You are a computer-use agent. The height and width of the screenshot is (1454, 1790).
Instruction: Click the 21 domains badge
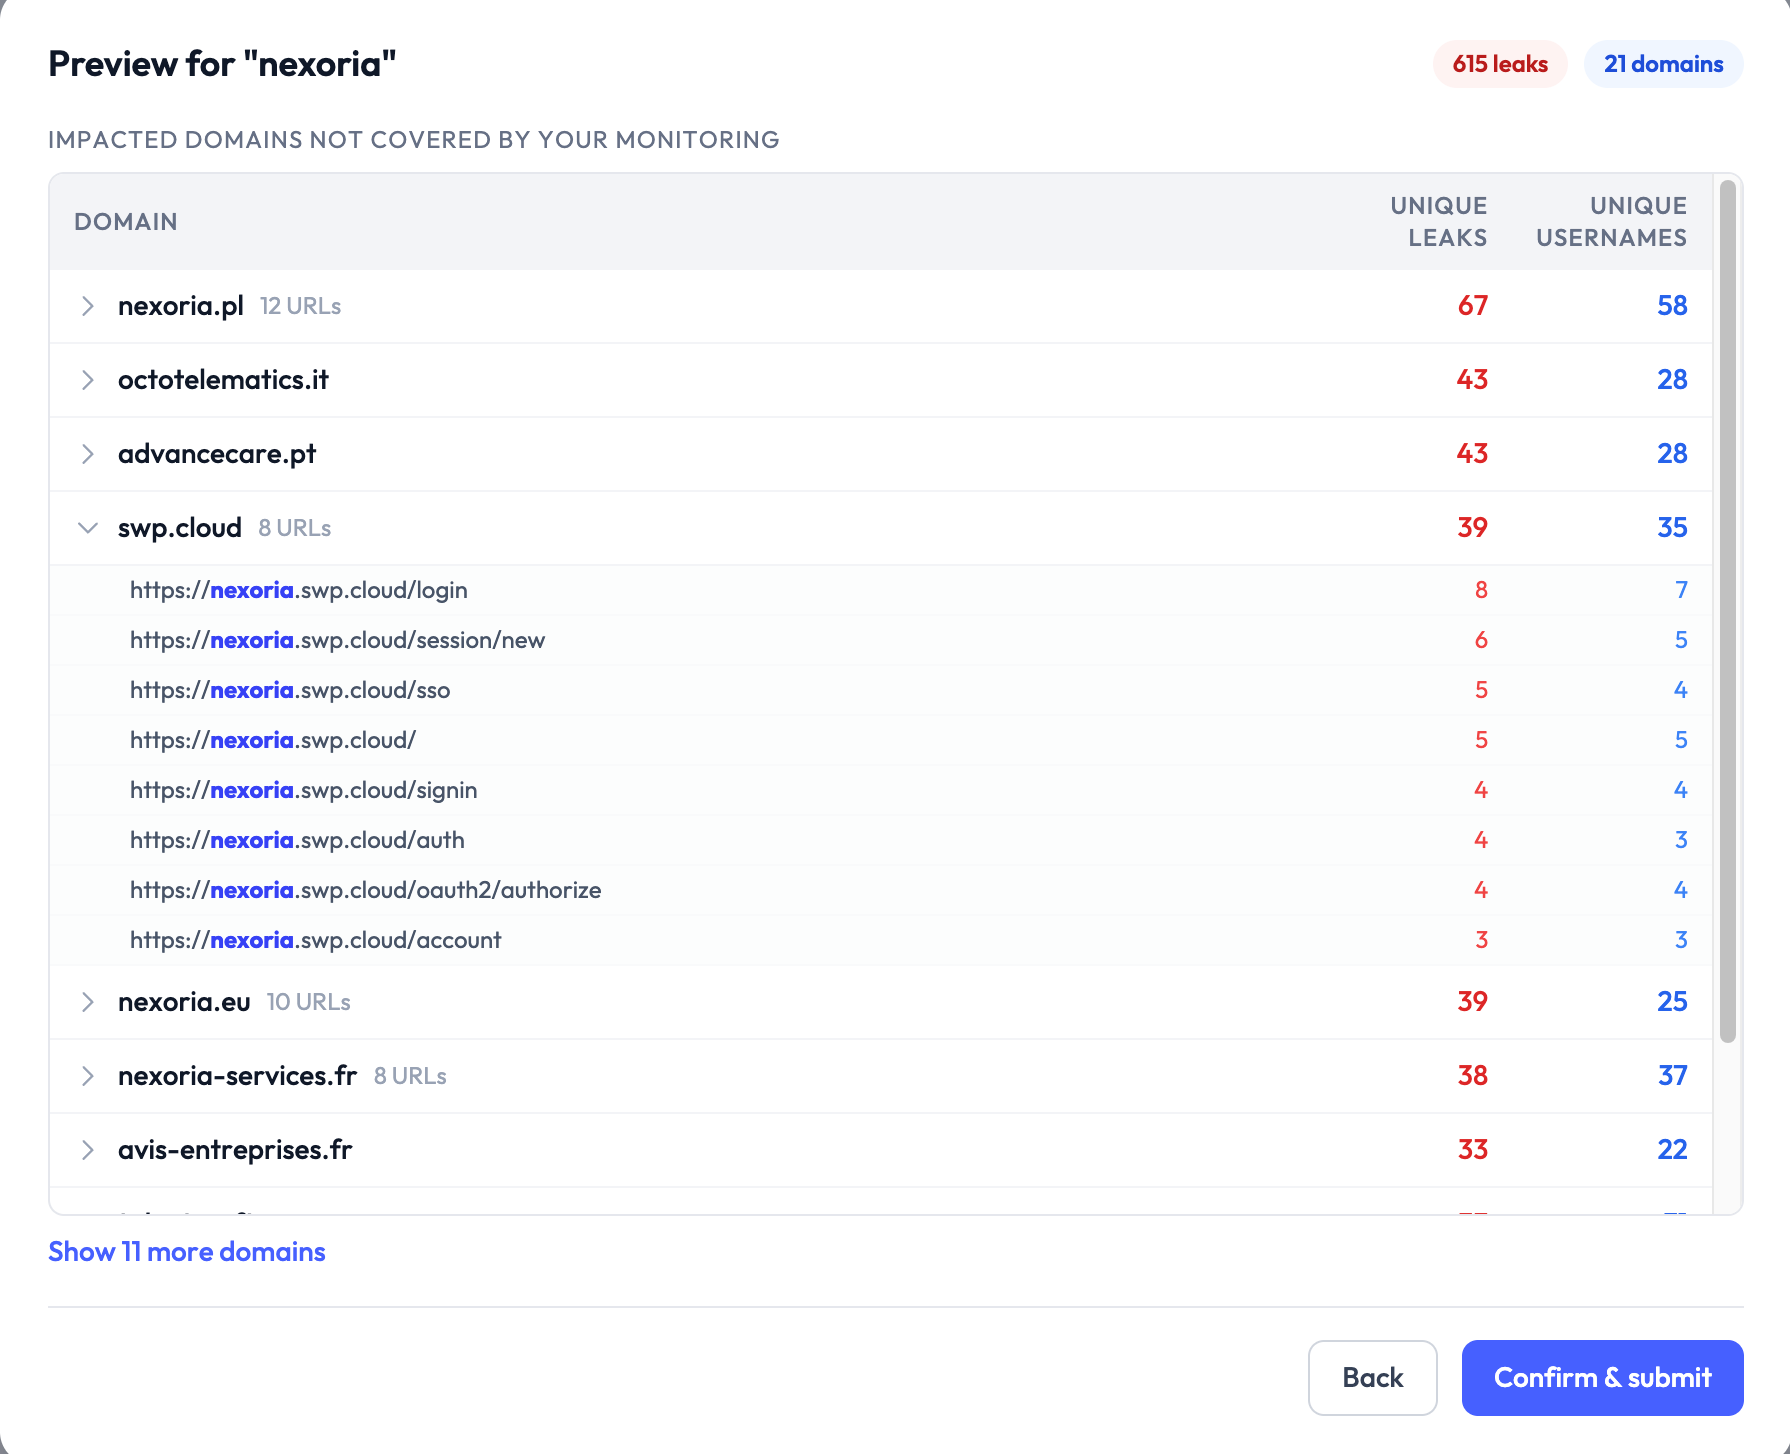click(1663, 63)
